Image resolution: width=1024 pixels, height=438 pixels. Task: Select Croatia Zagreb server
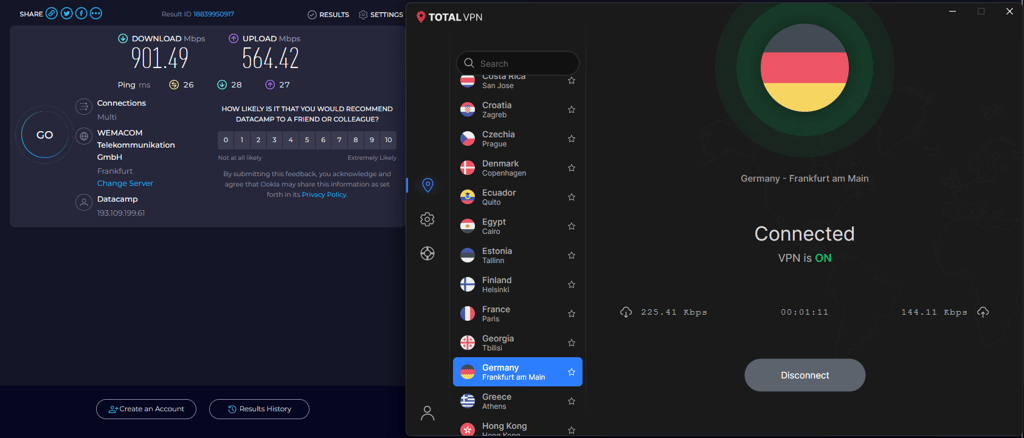pyautogui.click(x=518, y=110)
